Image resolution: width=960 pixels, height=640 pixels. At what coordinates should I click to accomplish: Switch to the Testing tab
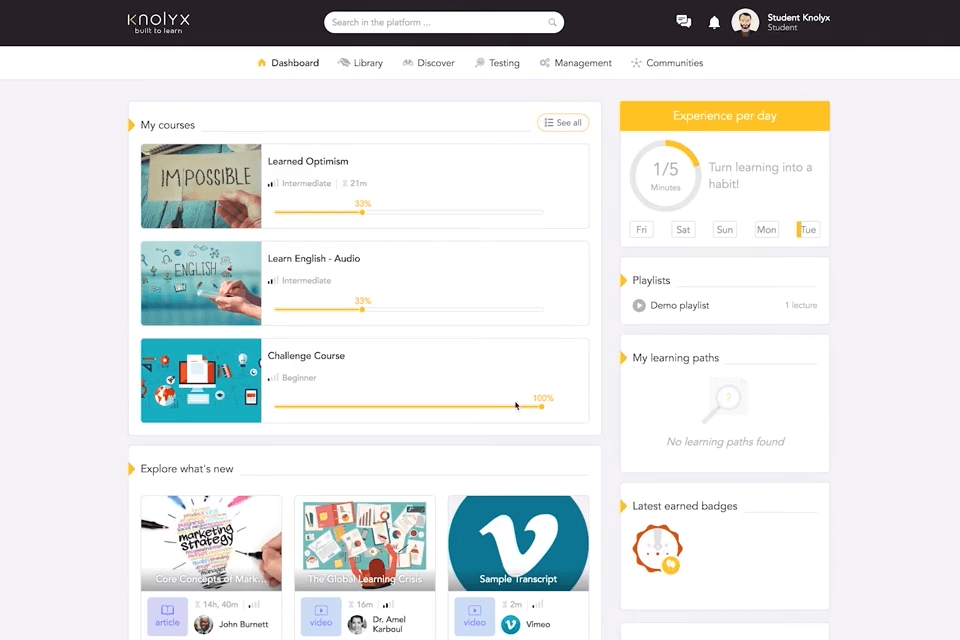click(x=497, y=62)
